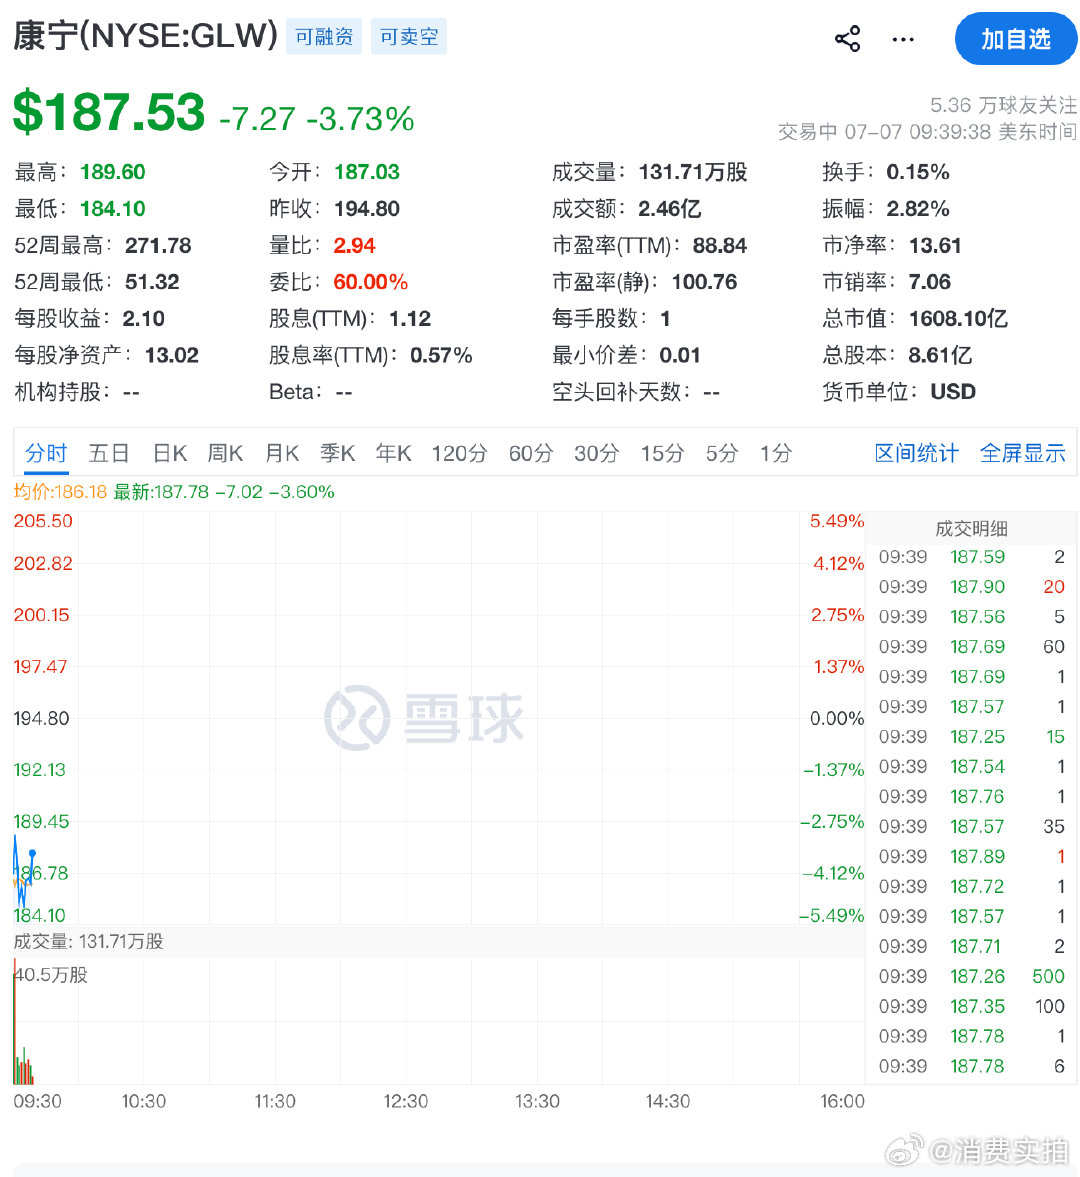1080x1177 pixels.
Task: Click the 每股收益 value 2.10
Action: tap(143, 319)
